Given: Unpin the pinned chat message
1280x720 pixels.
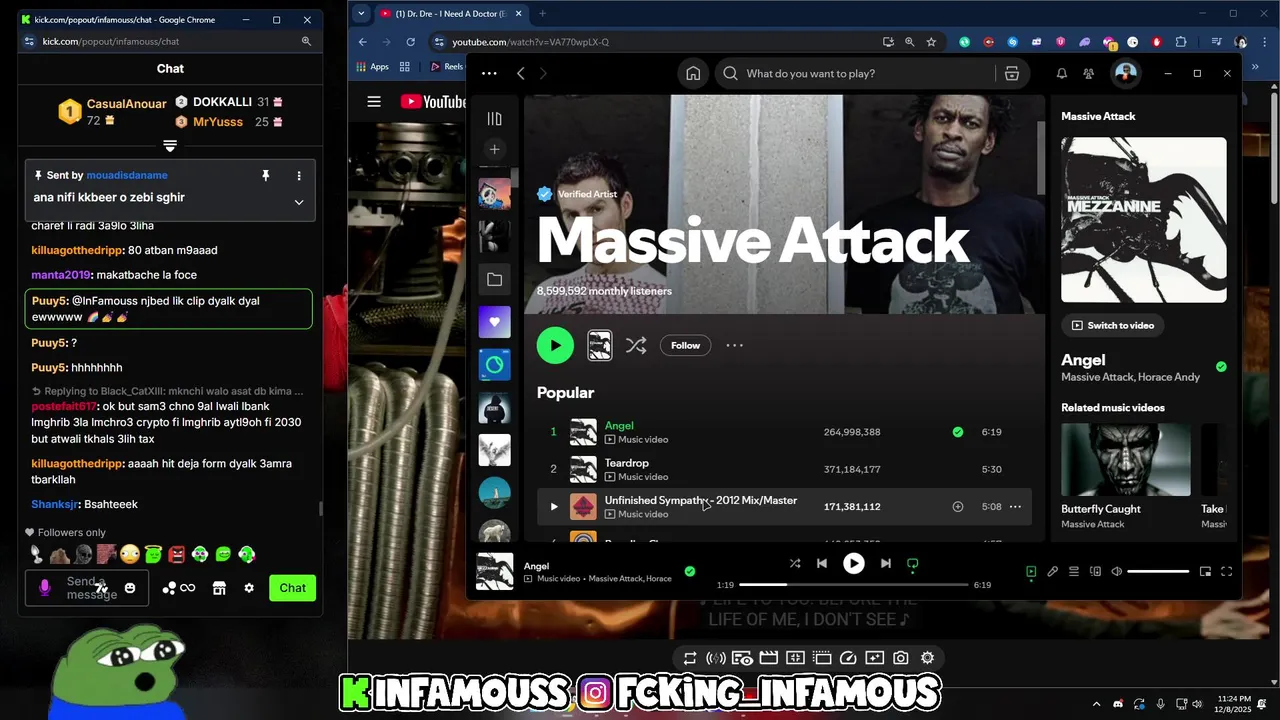Looking at the screenshot, I should click(266, 176).
